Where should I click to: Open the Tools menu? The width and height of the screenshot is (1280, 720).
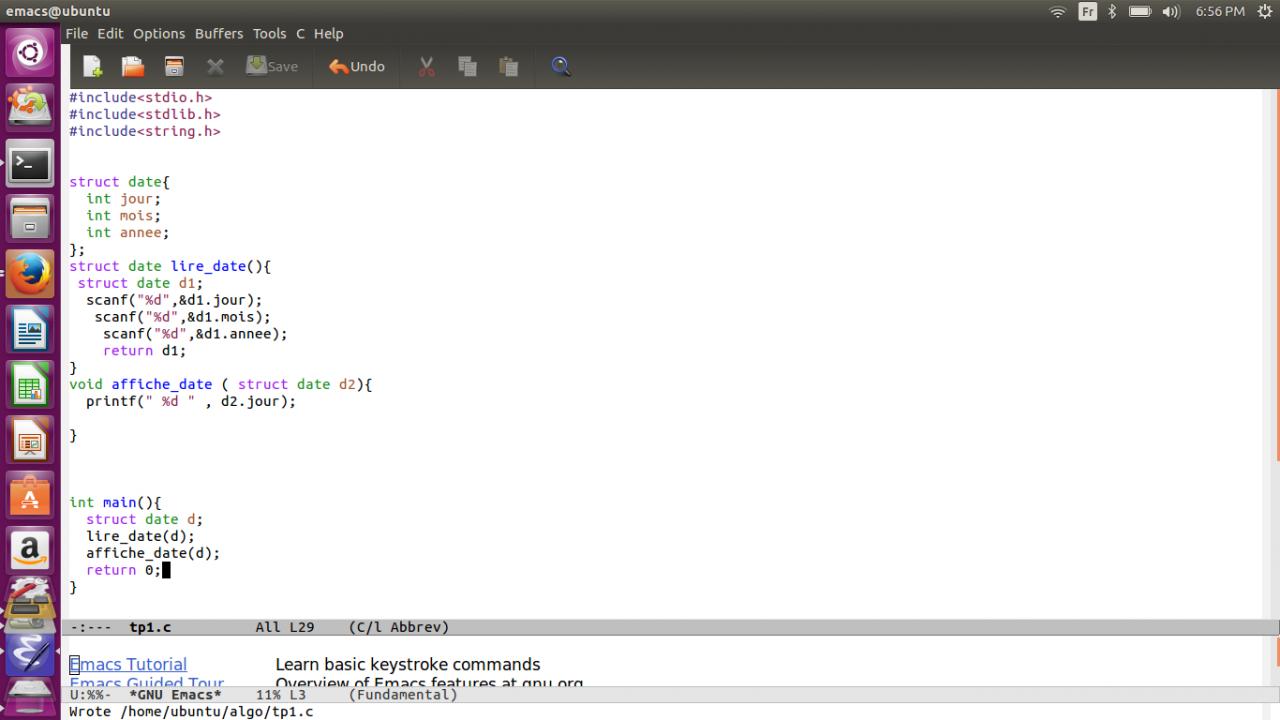coord(270,33)
